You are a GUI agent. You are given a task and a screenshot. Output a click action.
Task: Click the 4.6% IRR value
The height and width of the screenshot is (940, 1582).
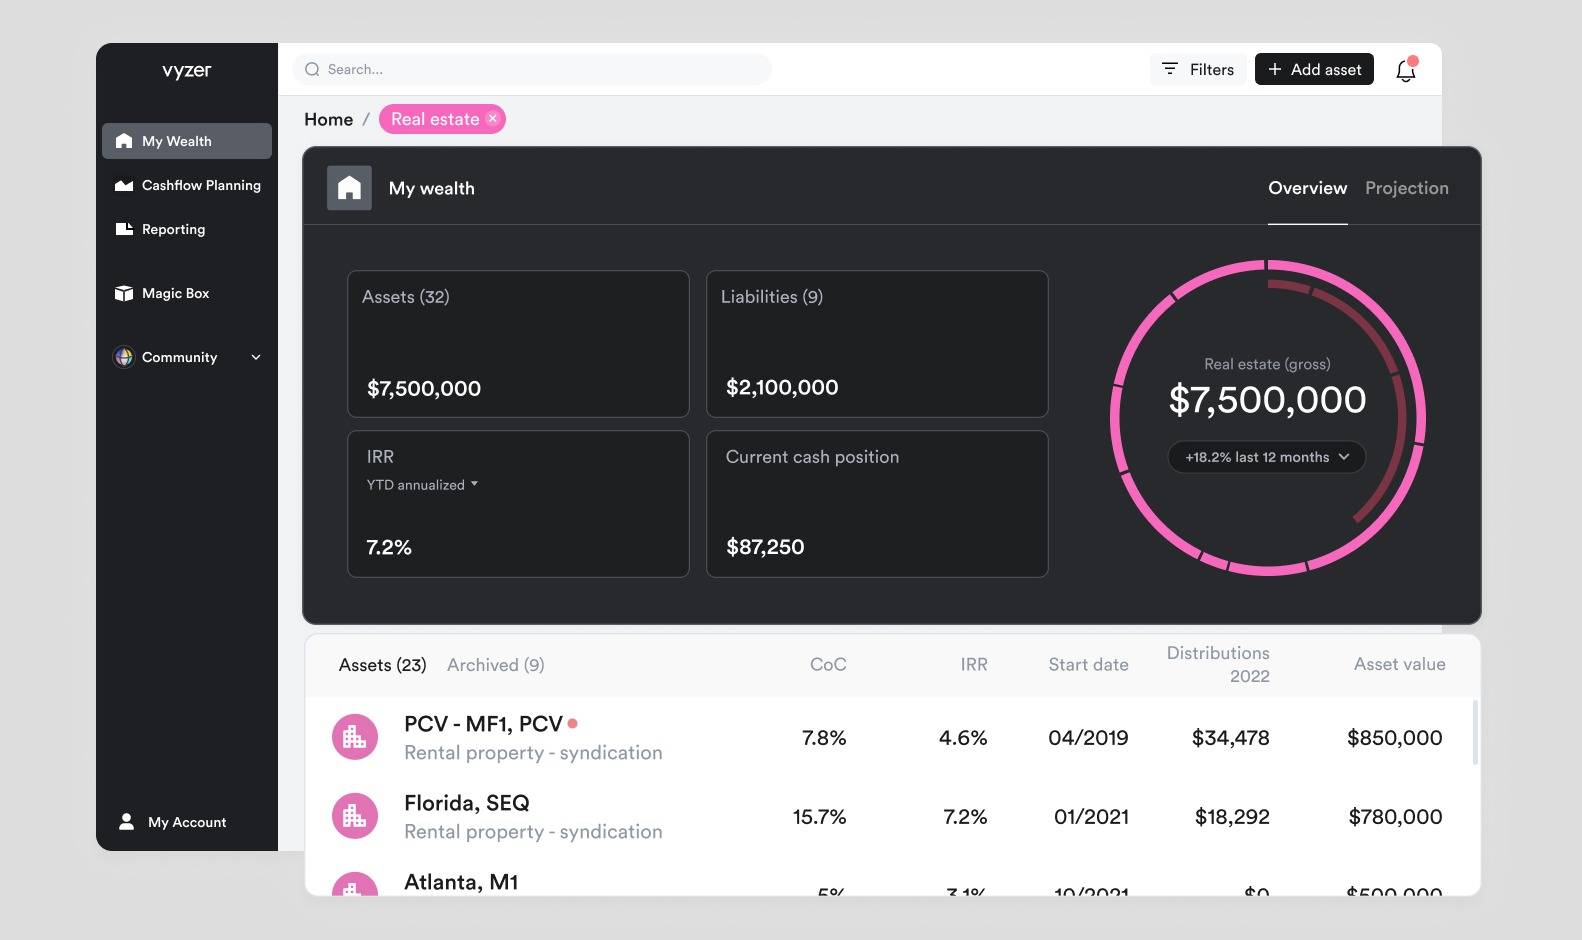(963, 738)
